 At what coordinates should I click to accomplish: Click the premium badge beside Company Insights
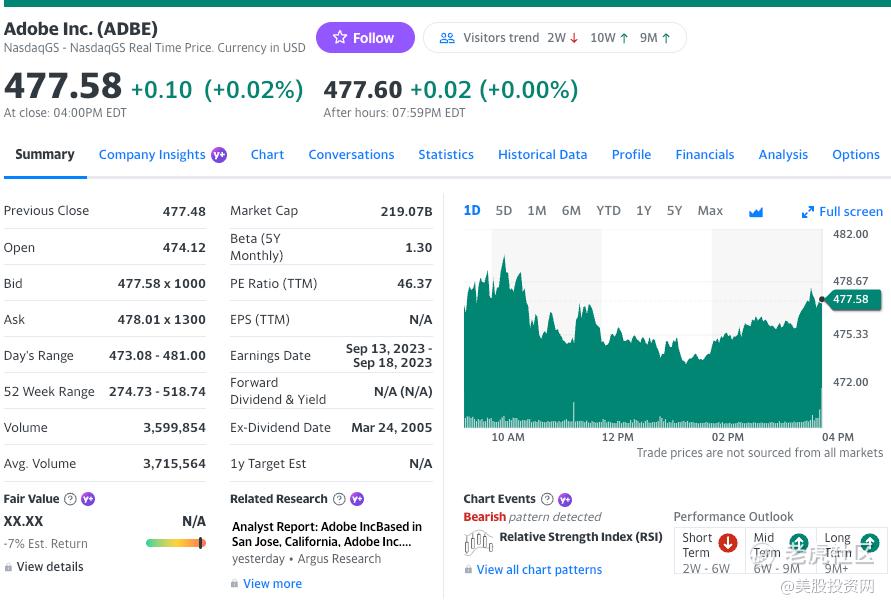pyautogui.click(x=219, y=155)
